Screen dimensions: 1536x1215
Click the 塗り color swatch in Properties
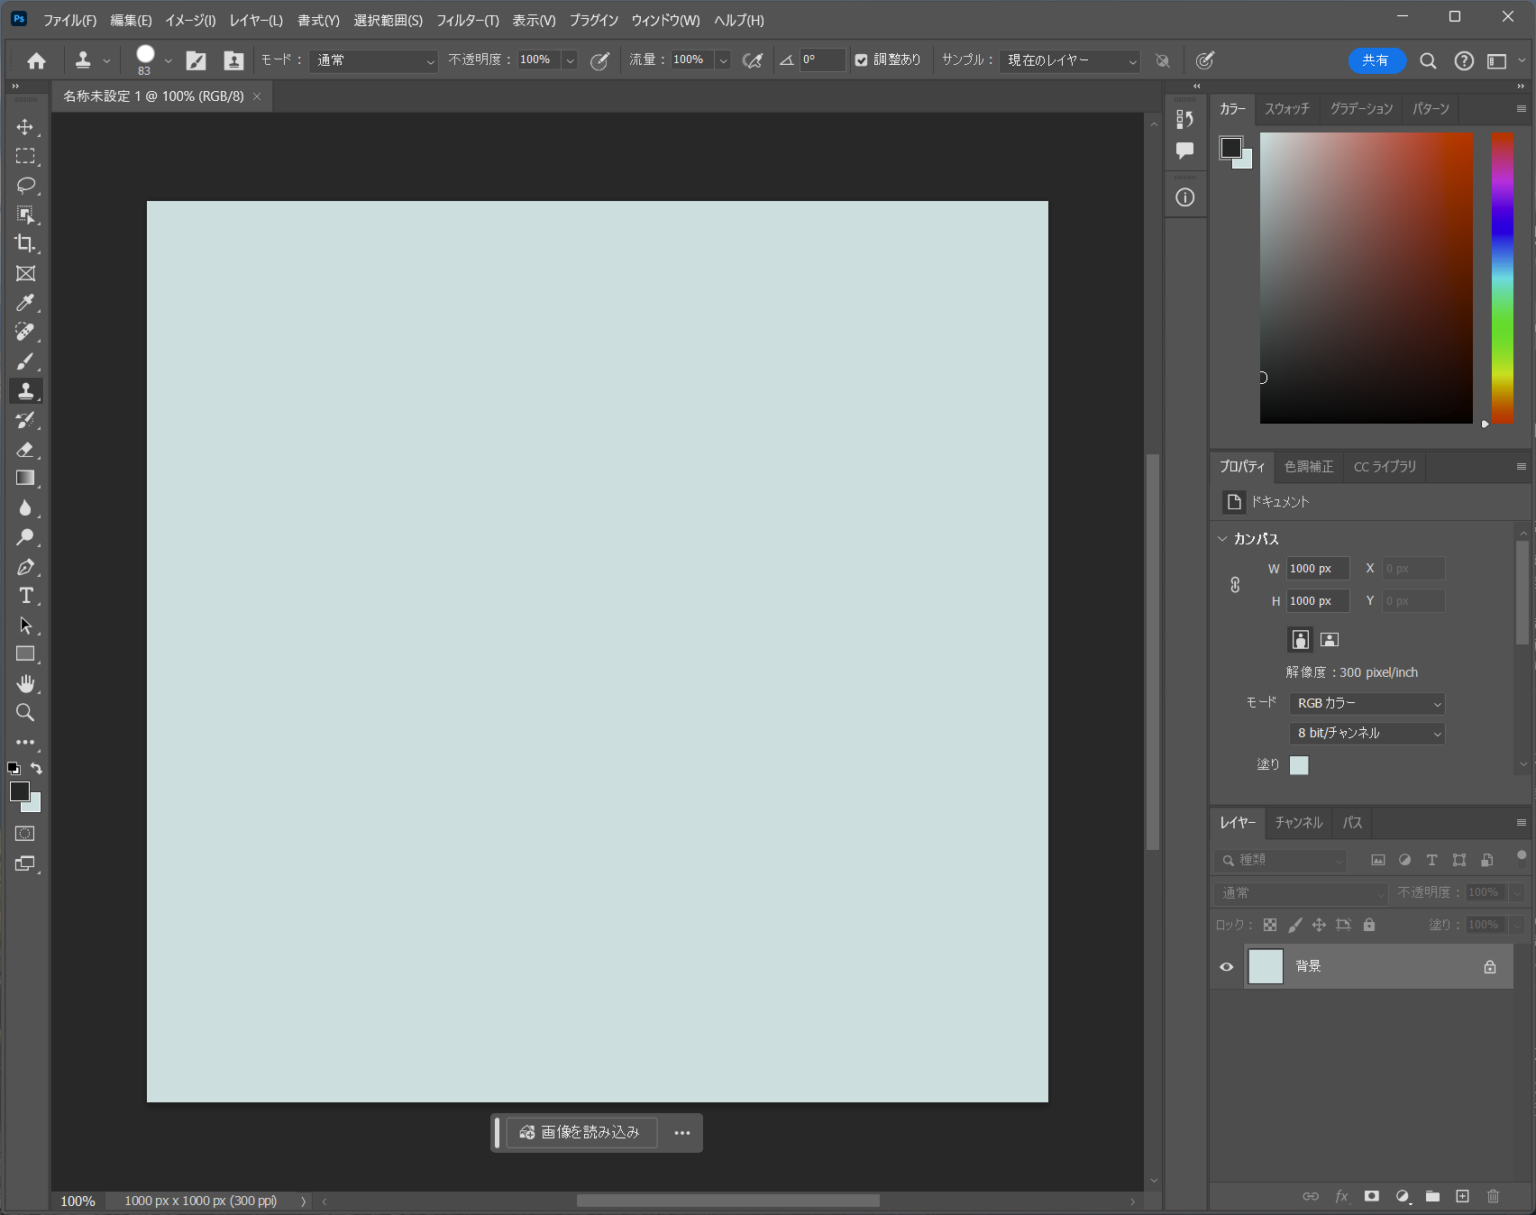coord(1299,765)
